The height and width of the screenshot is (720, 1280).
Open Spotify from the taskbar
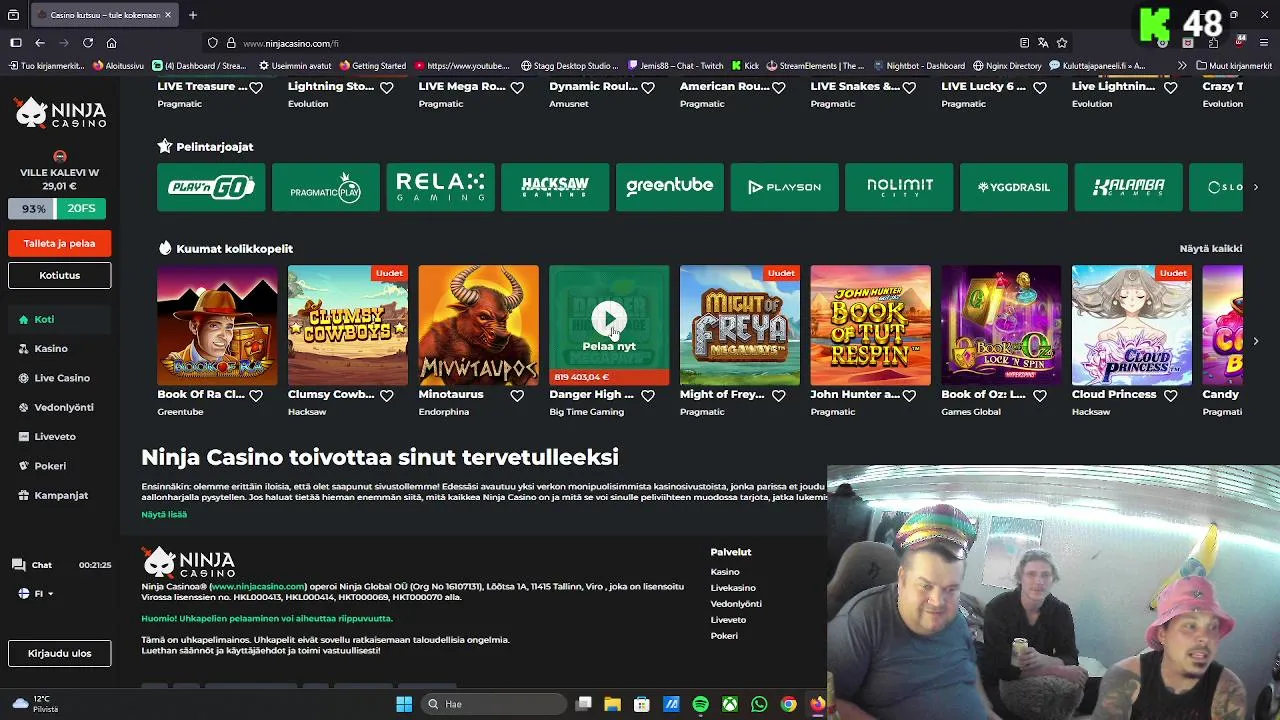(700, 704)
